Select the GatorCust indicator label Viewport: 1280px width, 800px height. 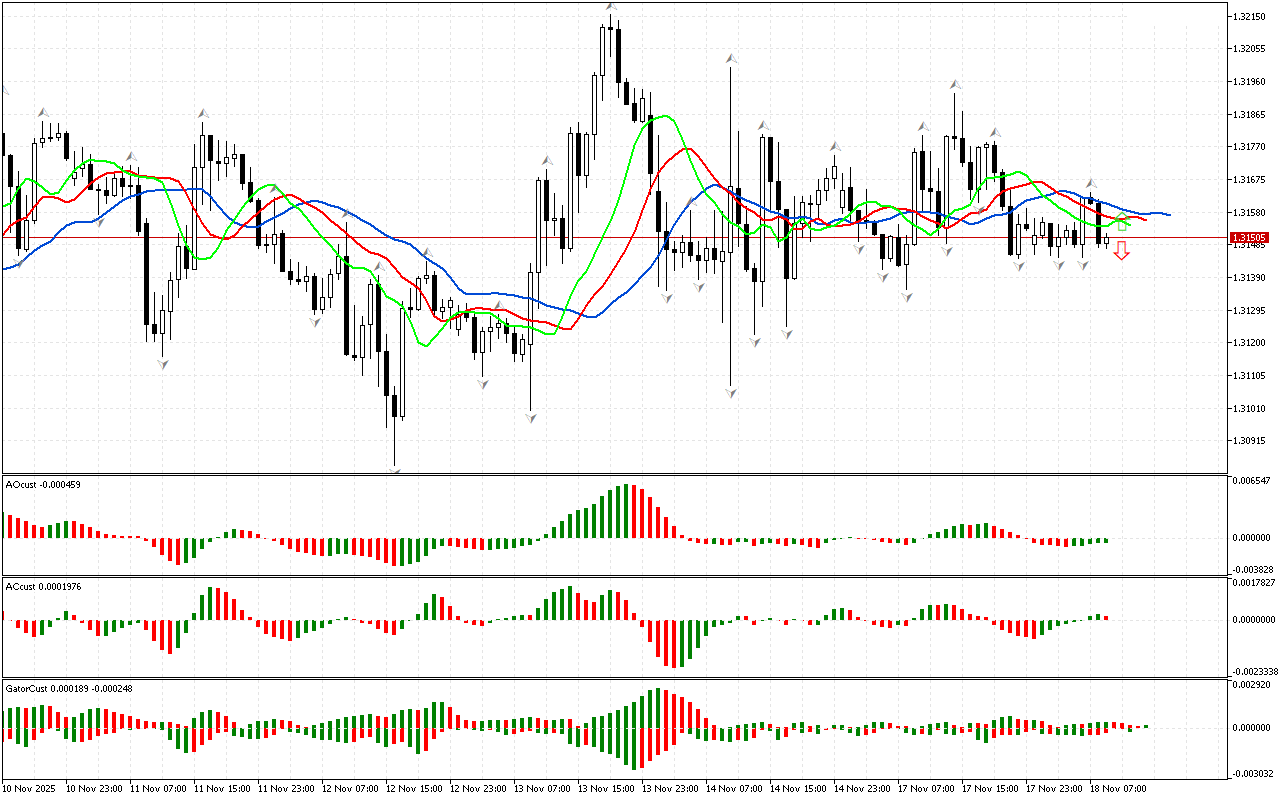coord(68,688)
